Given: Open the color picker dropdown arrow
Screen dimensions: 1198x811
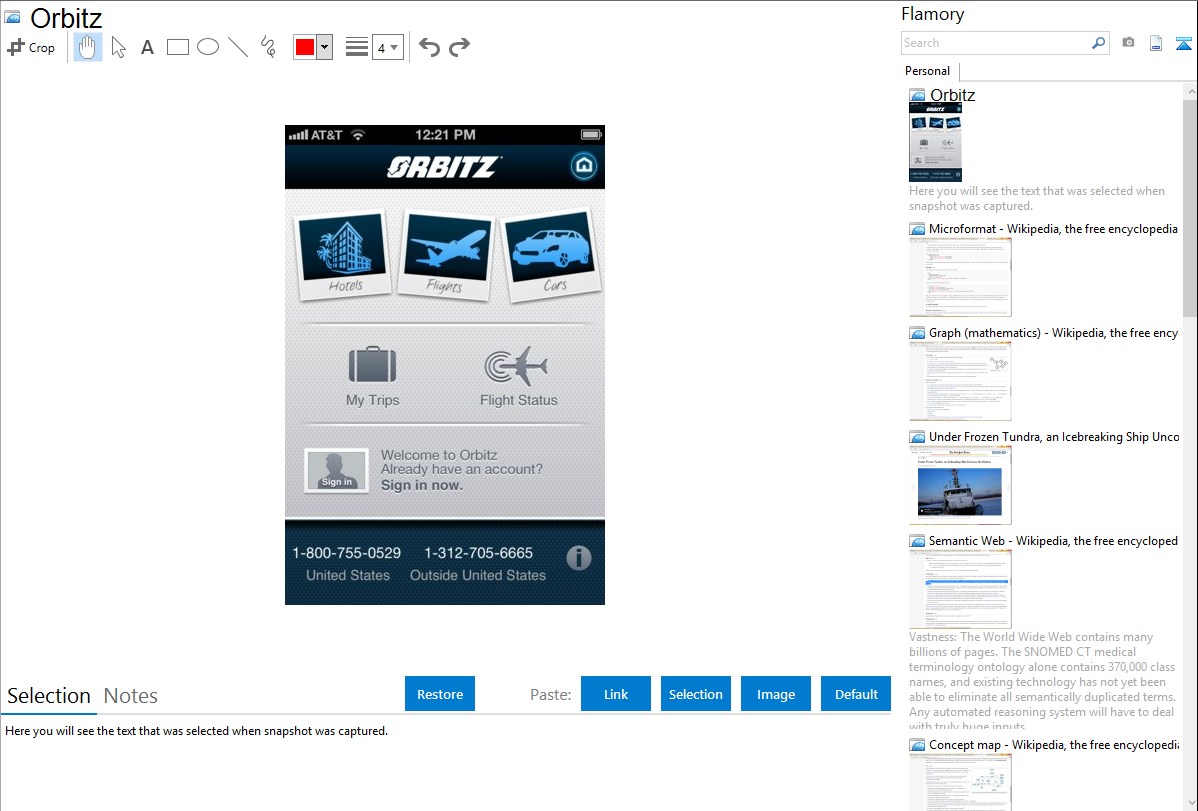Looking at the screenshot, I should tap(325, 47).
